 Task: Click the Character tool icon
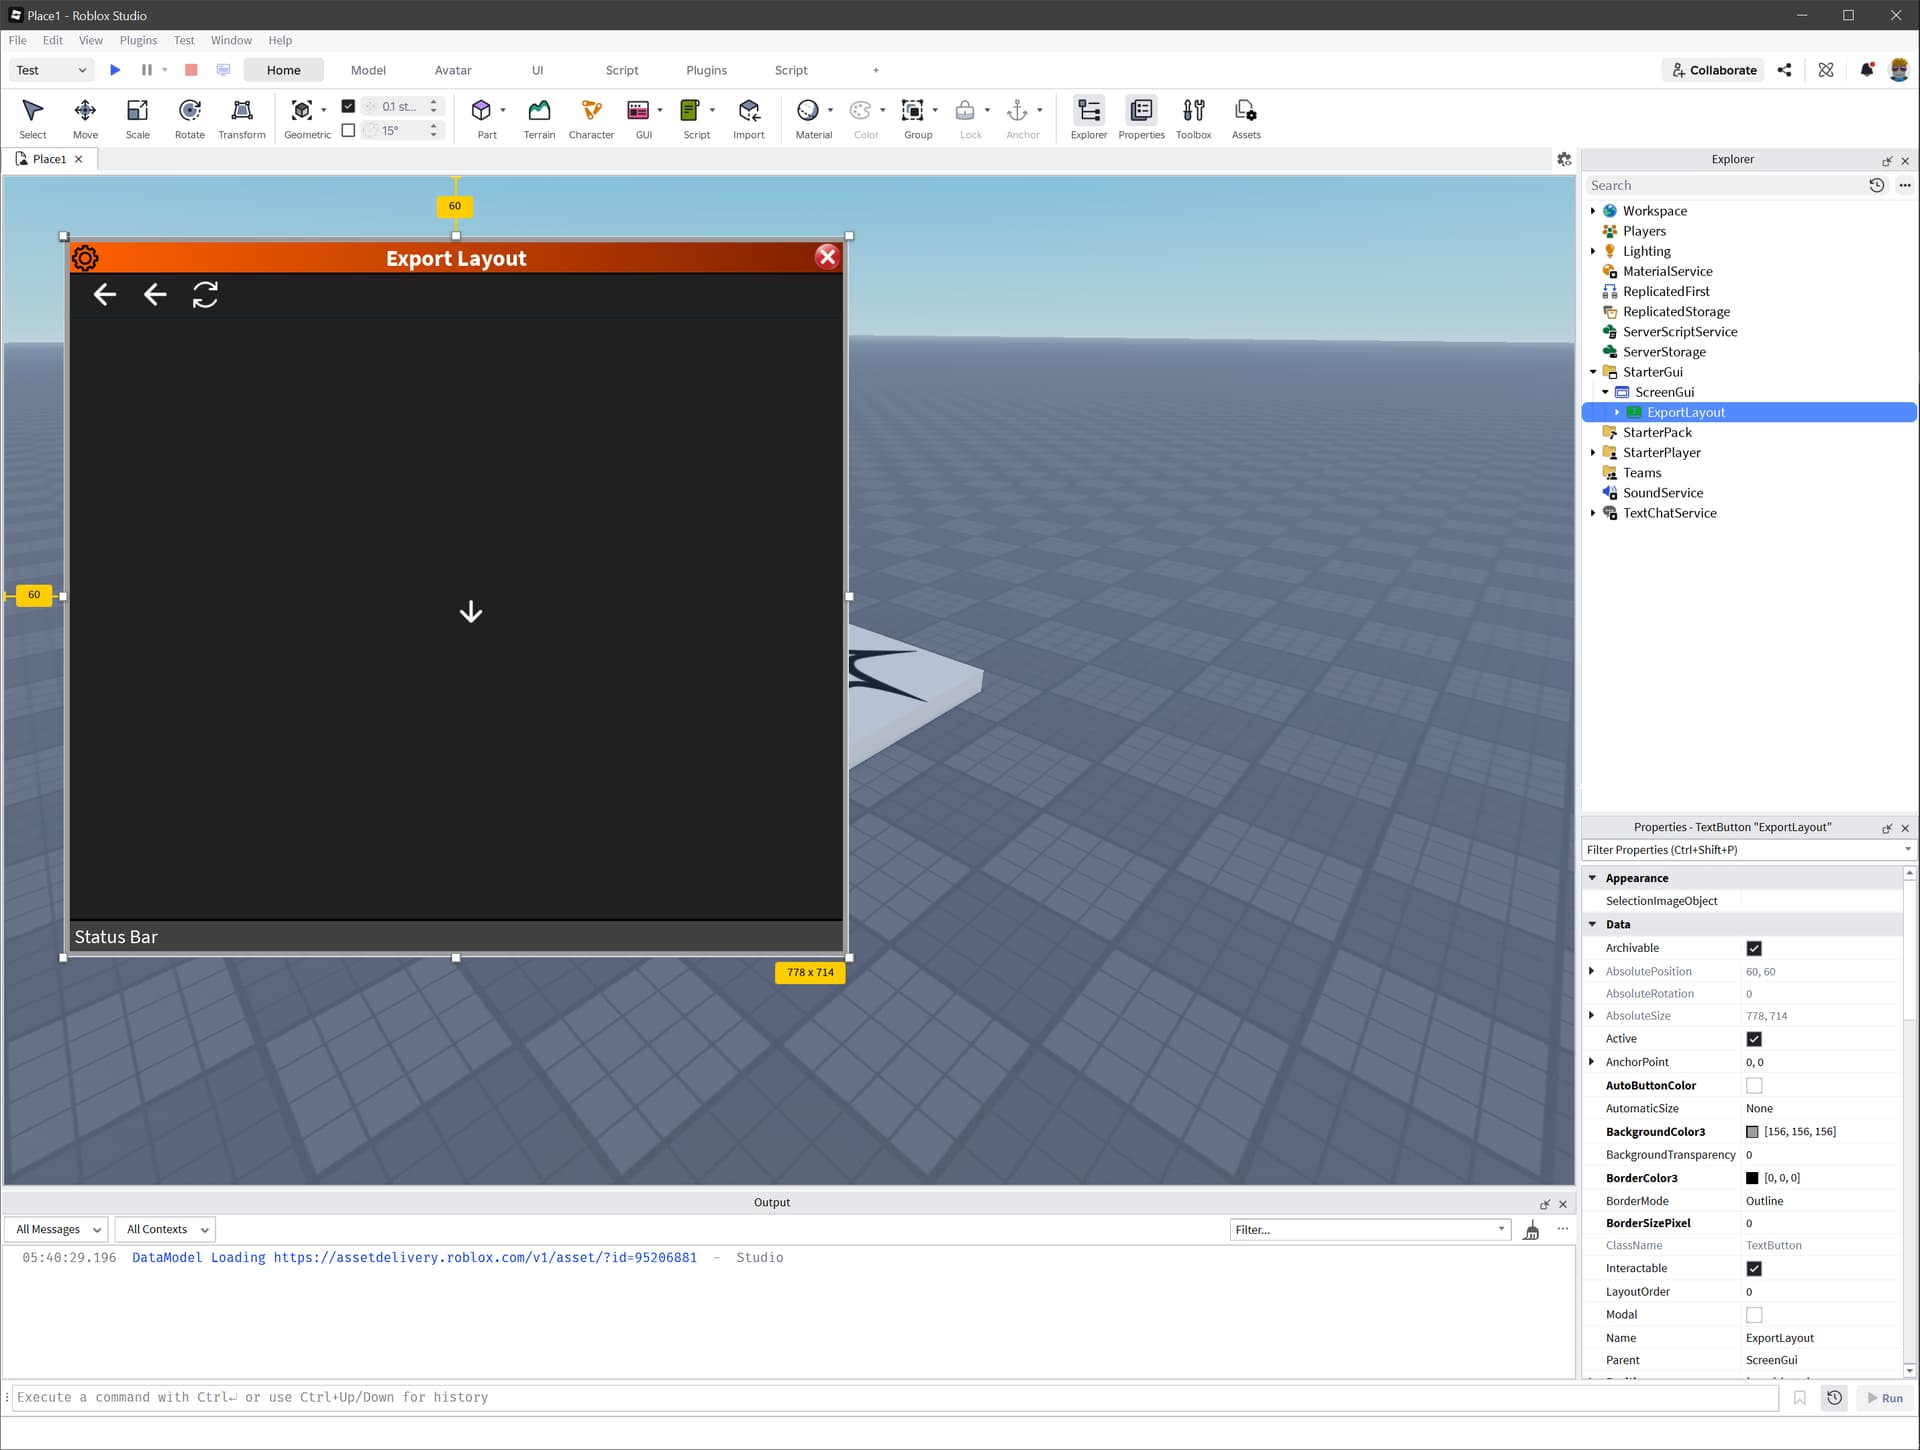click(x=591, y=110)
